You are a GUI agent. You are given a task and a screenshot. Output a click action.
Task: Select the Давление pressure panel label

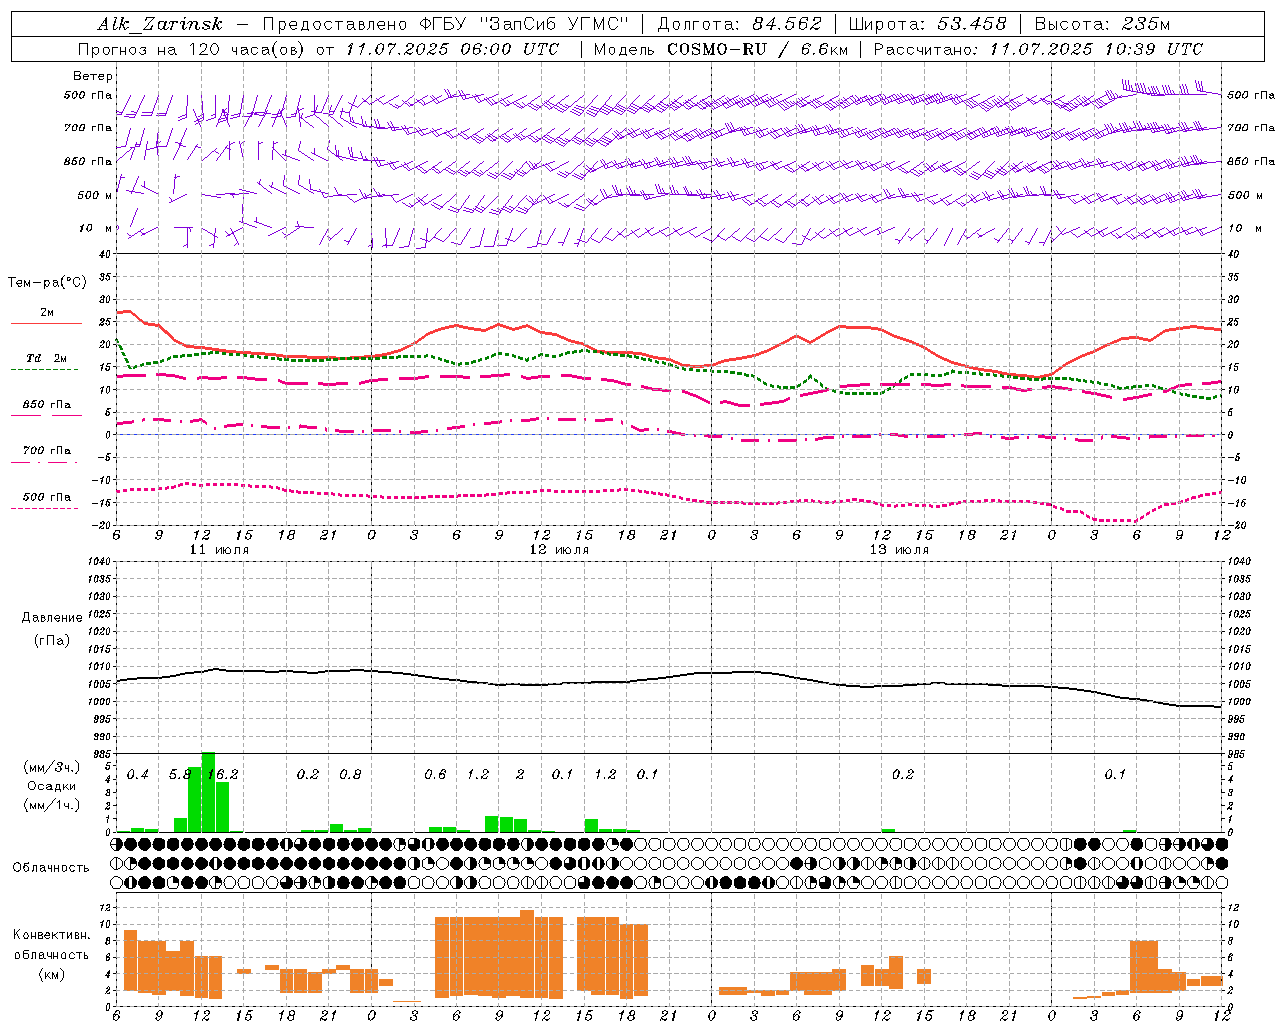(52, 618)
